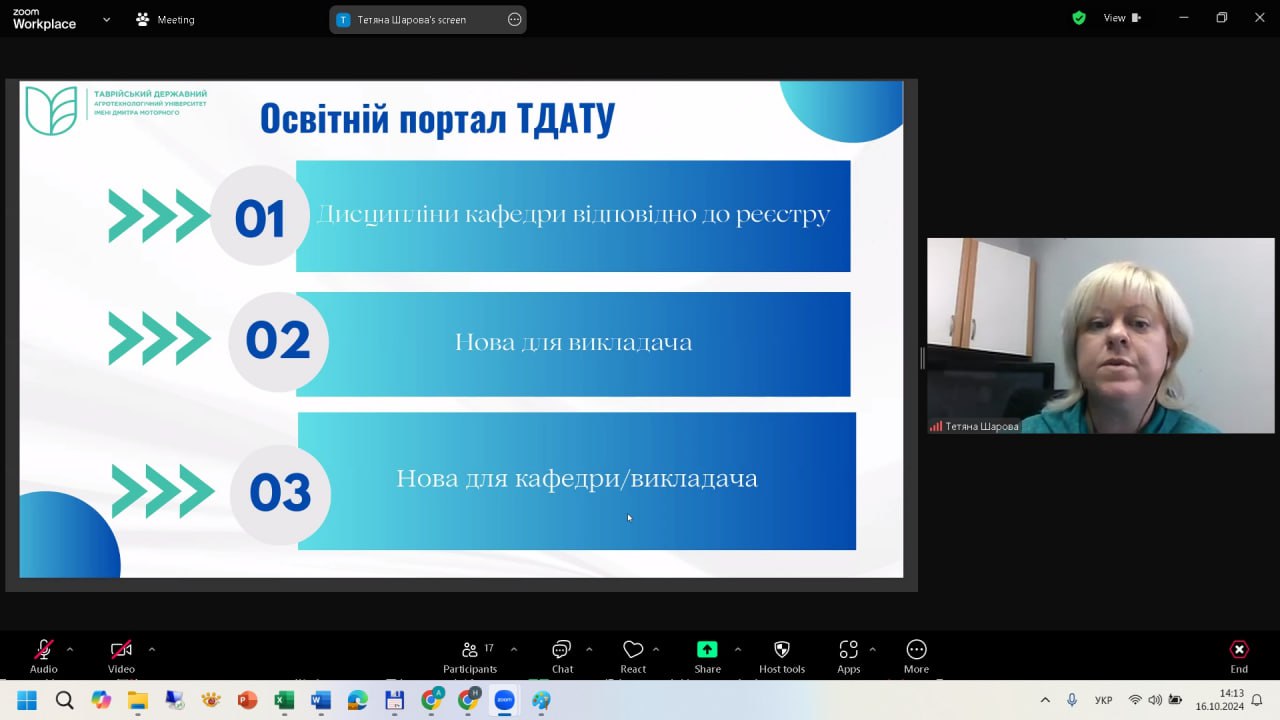Screen dimensions: 1280x720
Task: Open the battery status tray icon
Action: [1176, 700]
